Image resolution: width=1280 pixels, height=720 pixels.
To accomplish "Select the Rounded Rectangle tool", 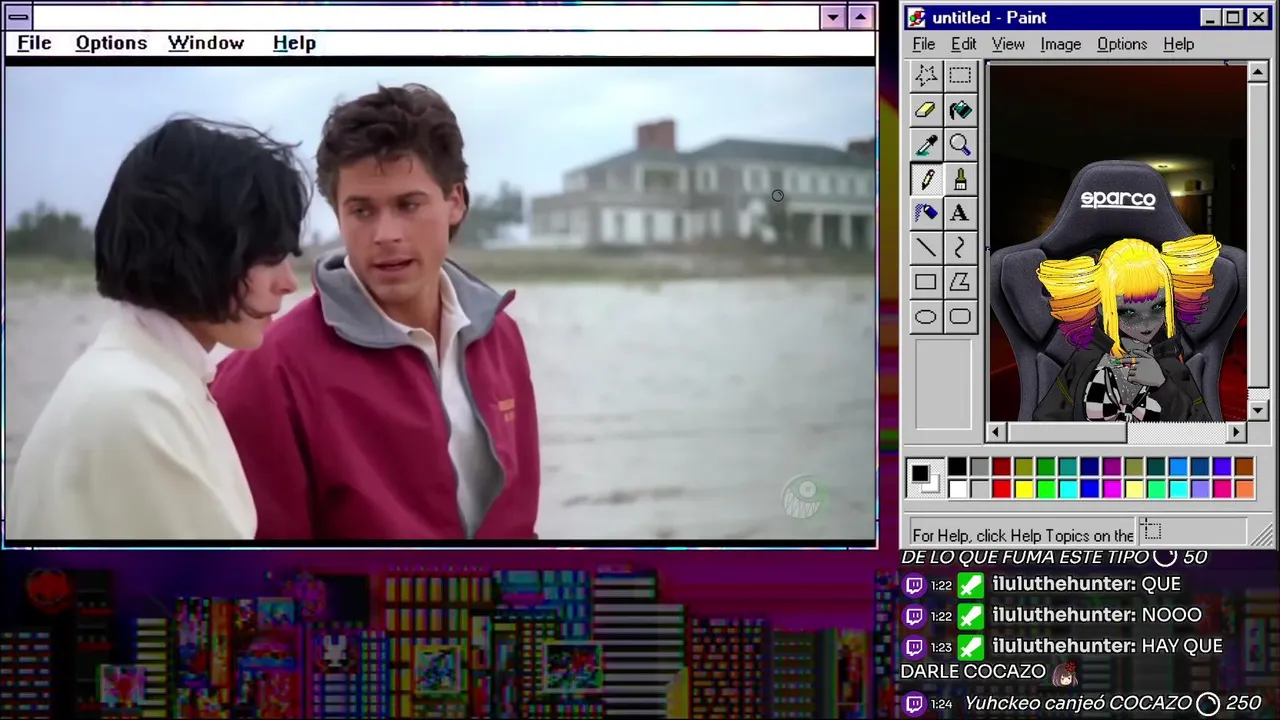I will [x=960, y=317].
